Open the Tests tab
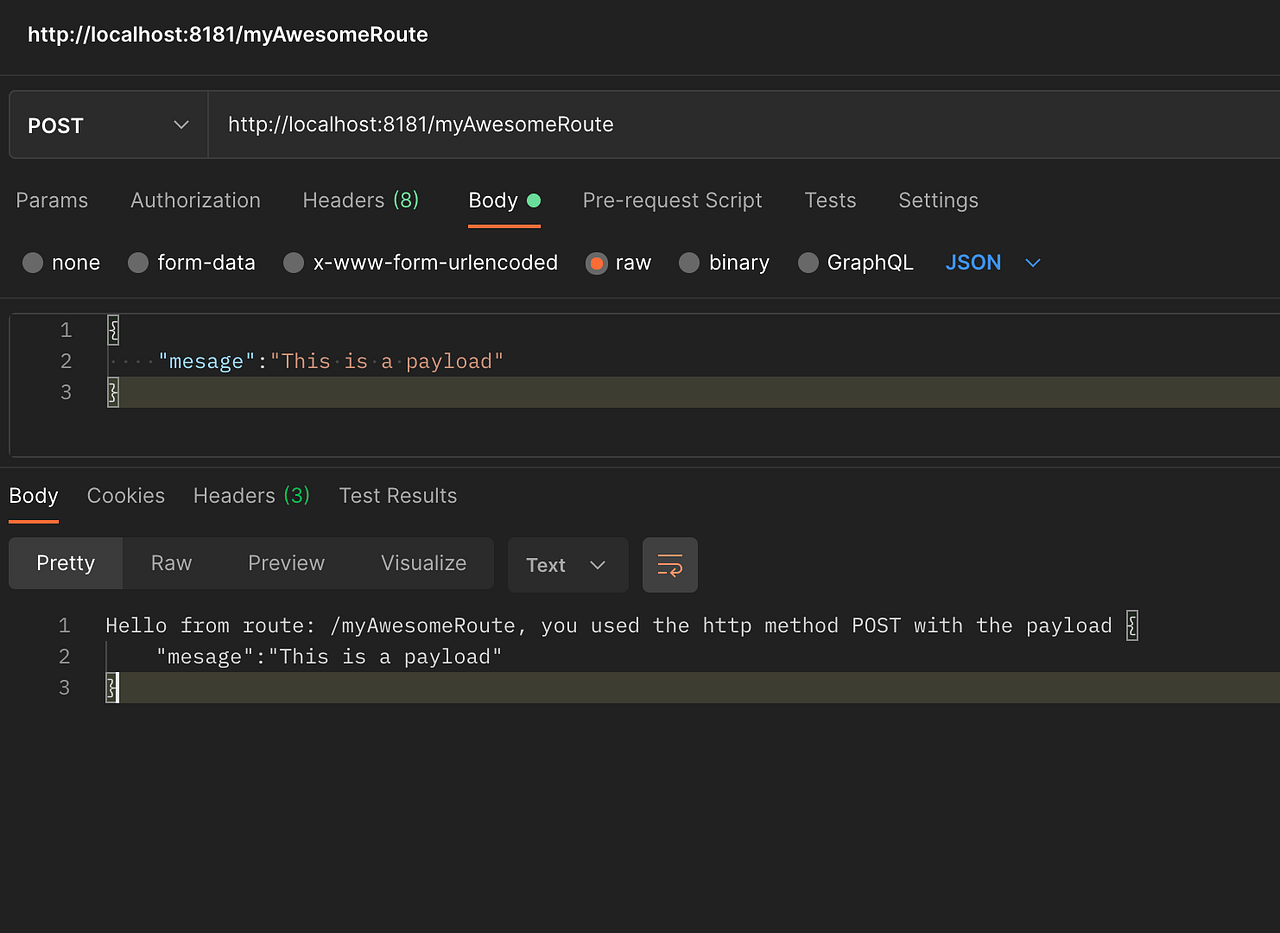 [830, 200]
